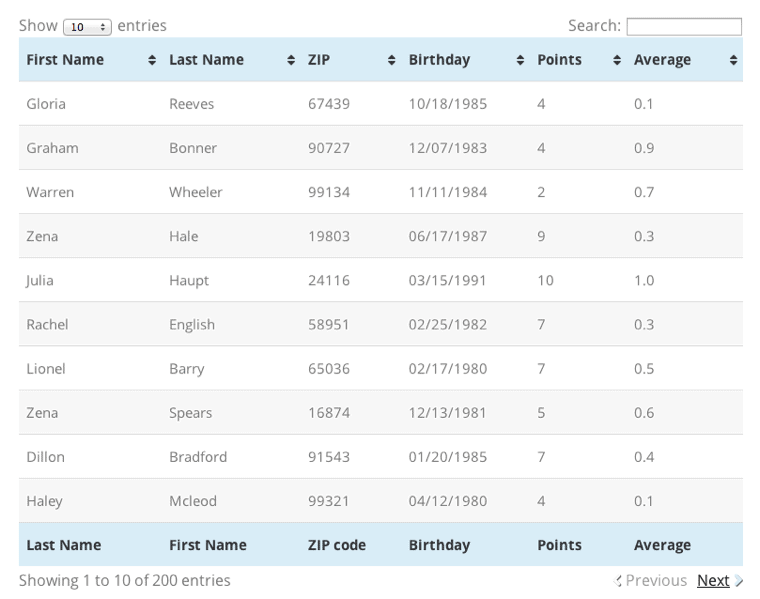Click the Previous page link
The height and width of the screenshot is (599, 760).
point(656,581)
